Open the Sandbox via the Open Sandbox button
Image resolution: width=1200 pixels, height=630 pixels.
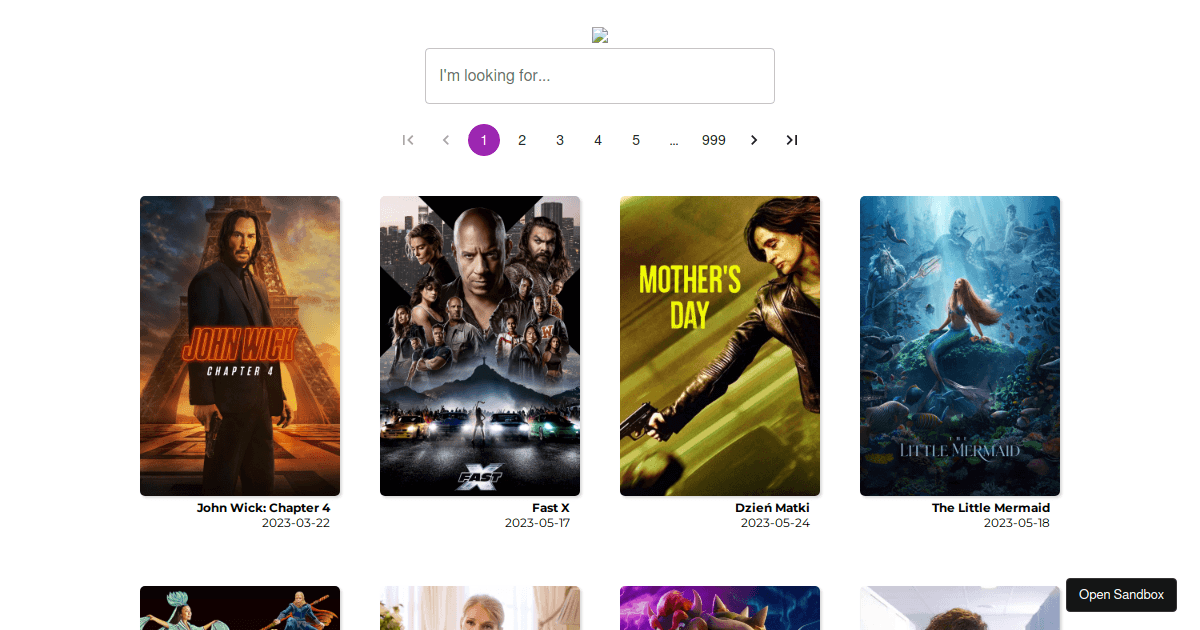point(1121,595)
